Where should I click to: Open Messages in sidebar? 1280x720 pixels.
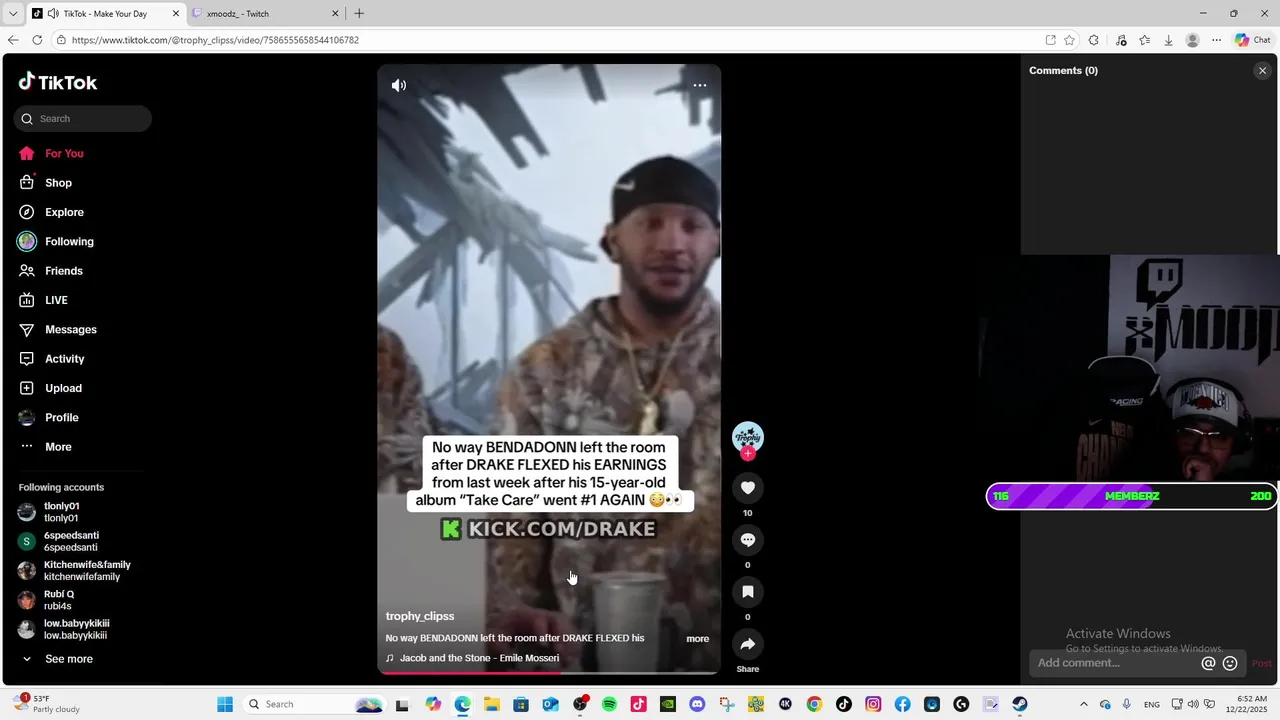70,329
